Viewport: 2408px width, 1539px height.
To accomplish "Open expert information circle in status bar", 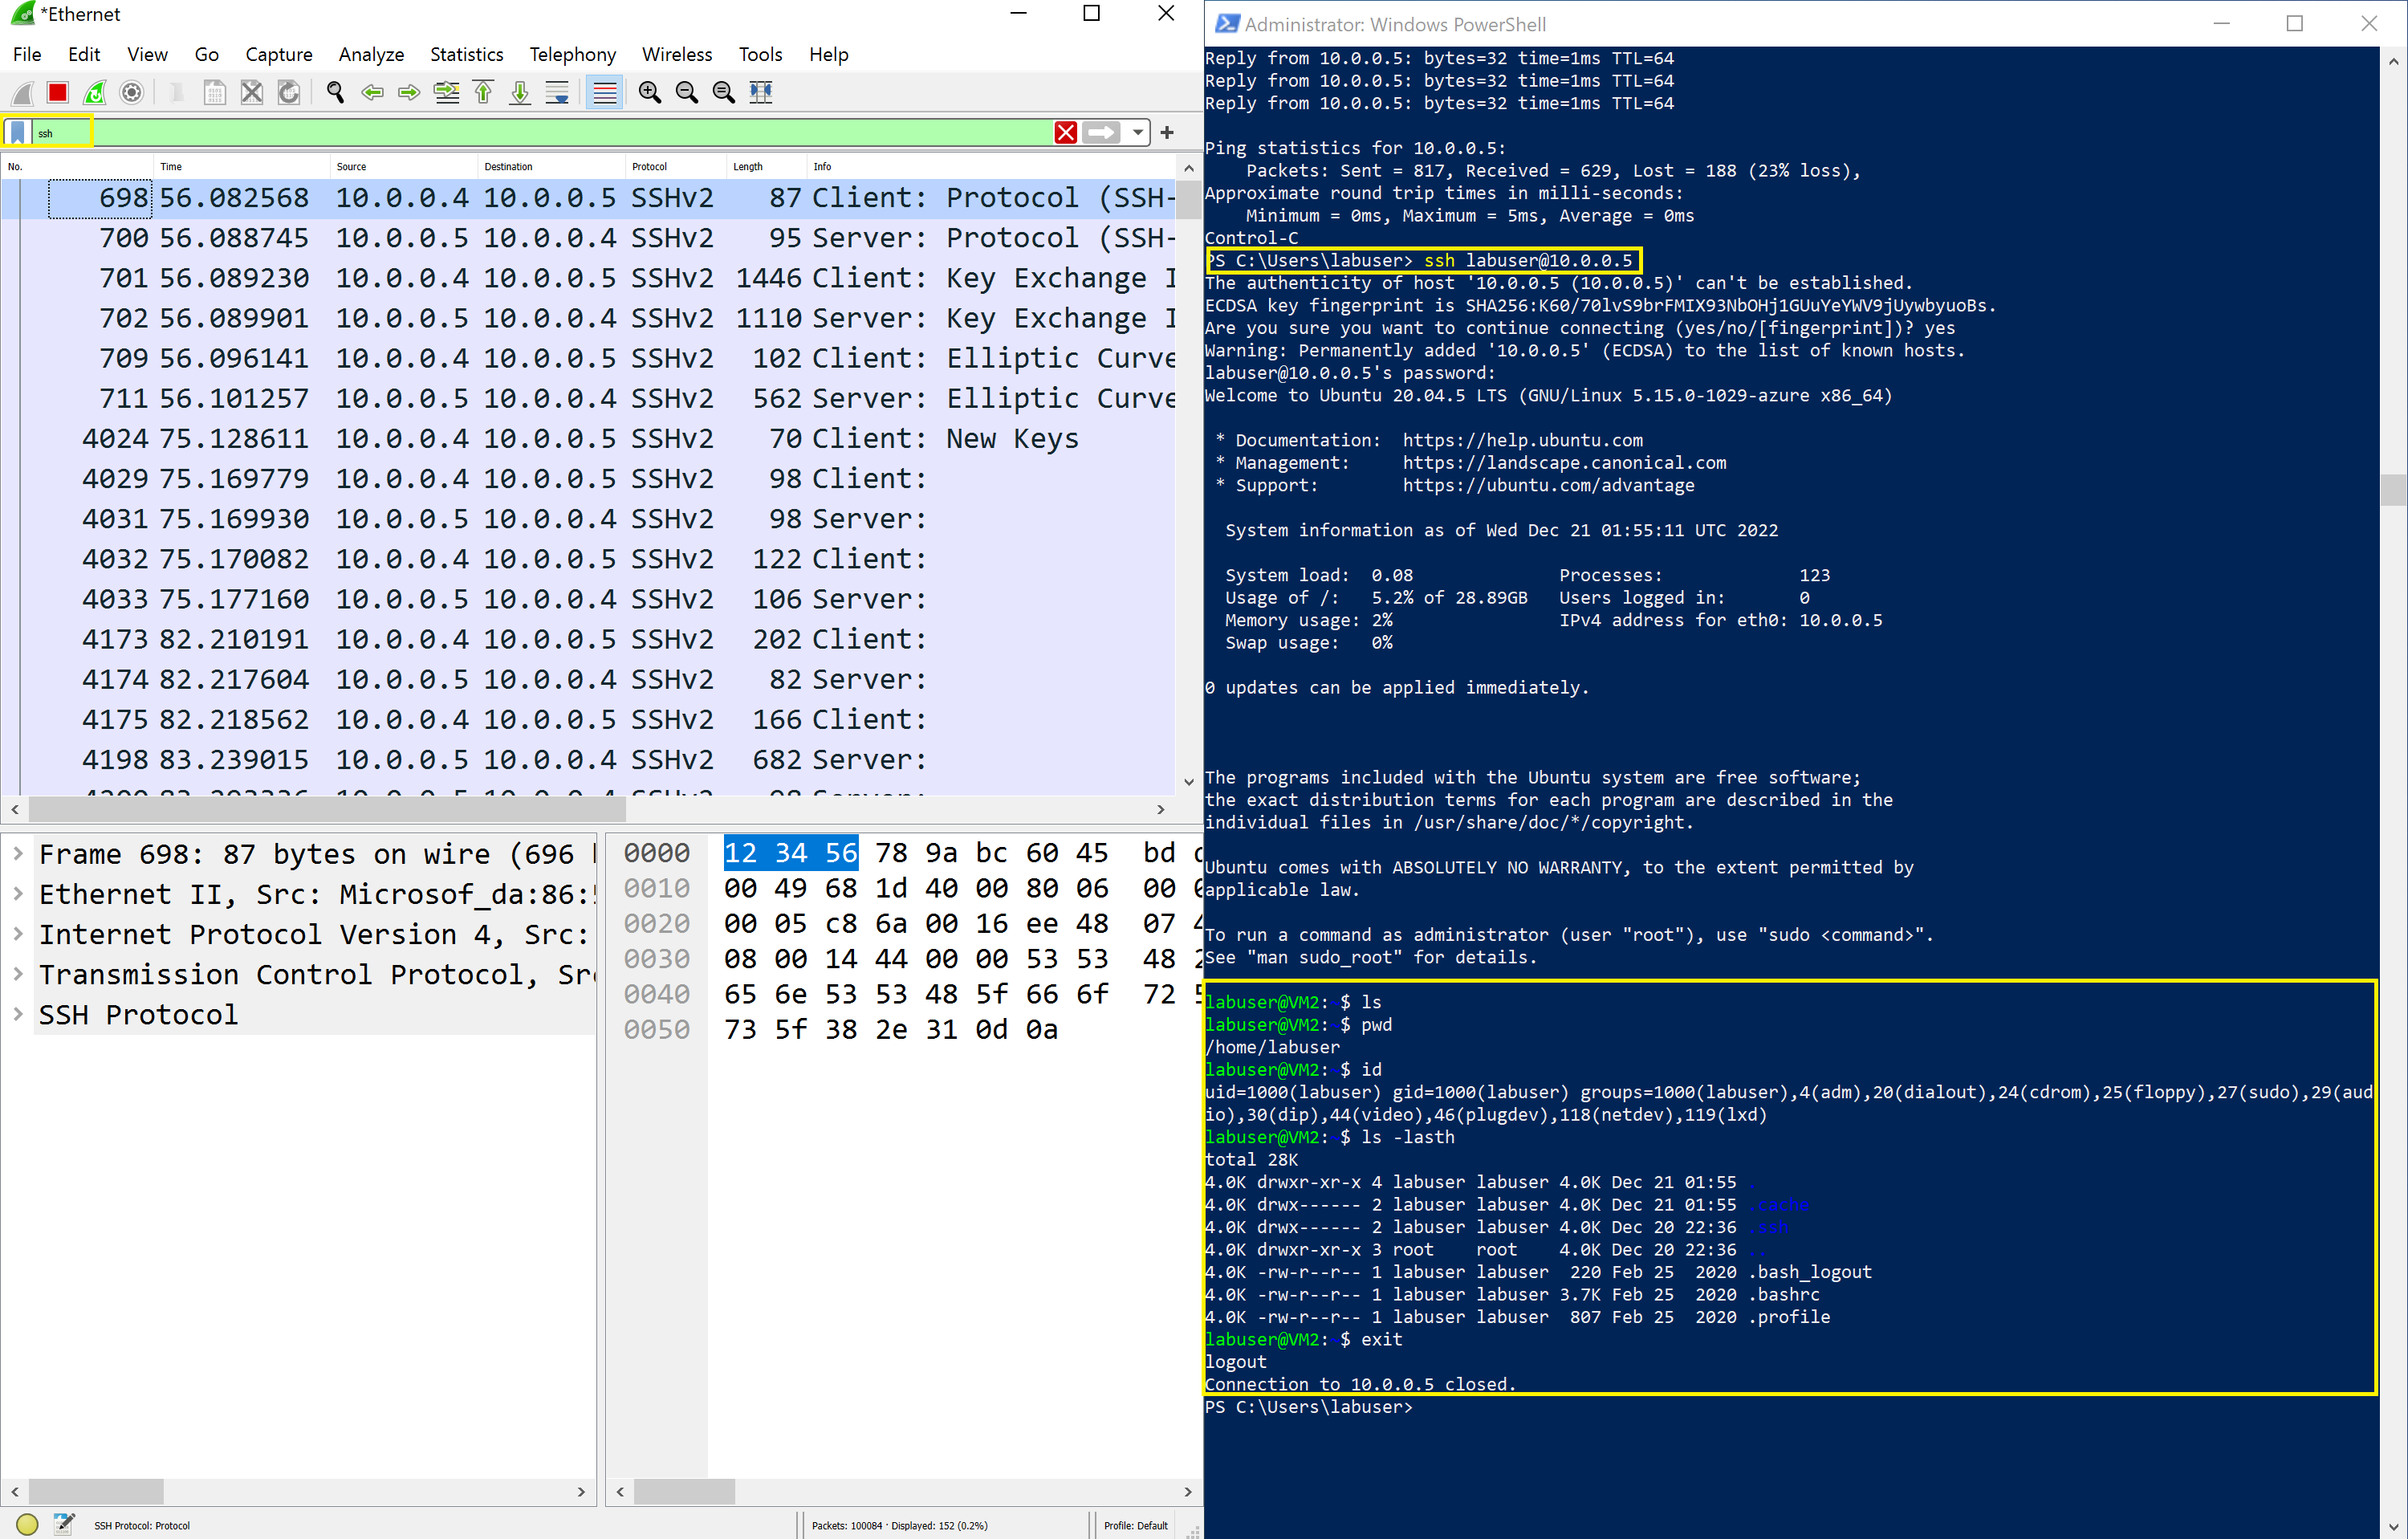I will 27,1525.
